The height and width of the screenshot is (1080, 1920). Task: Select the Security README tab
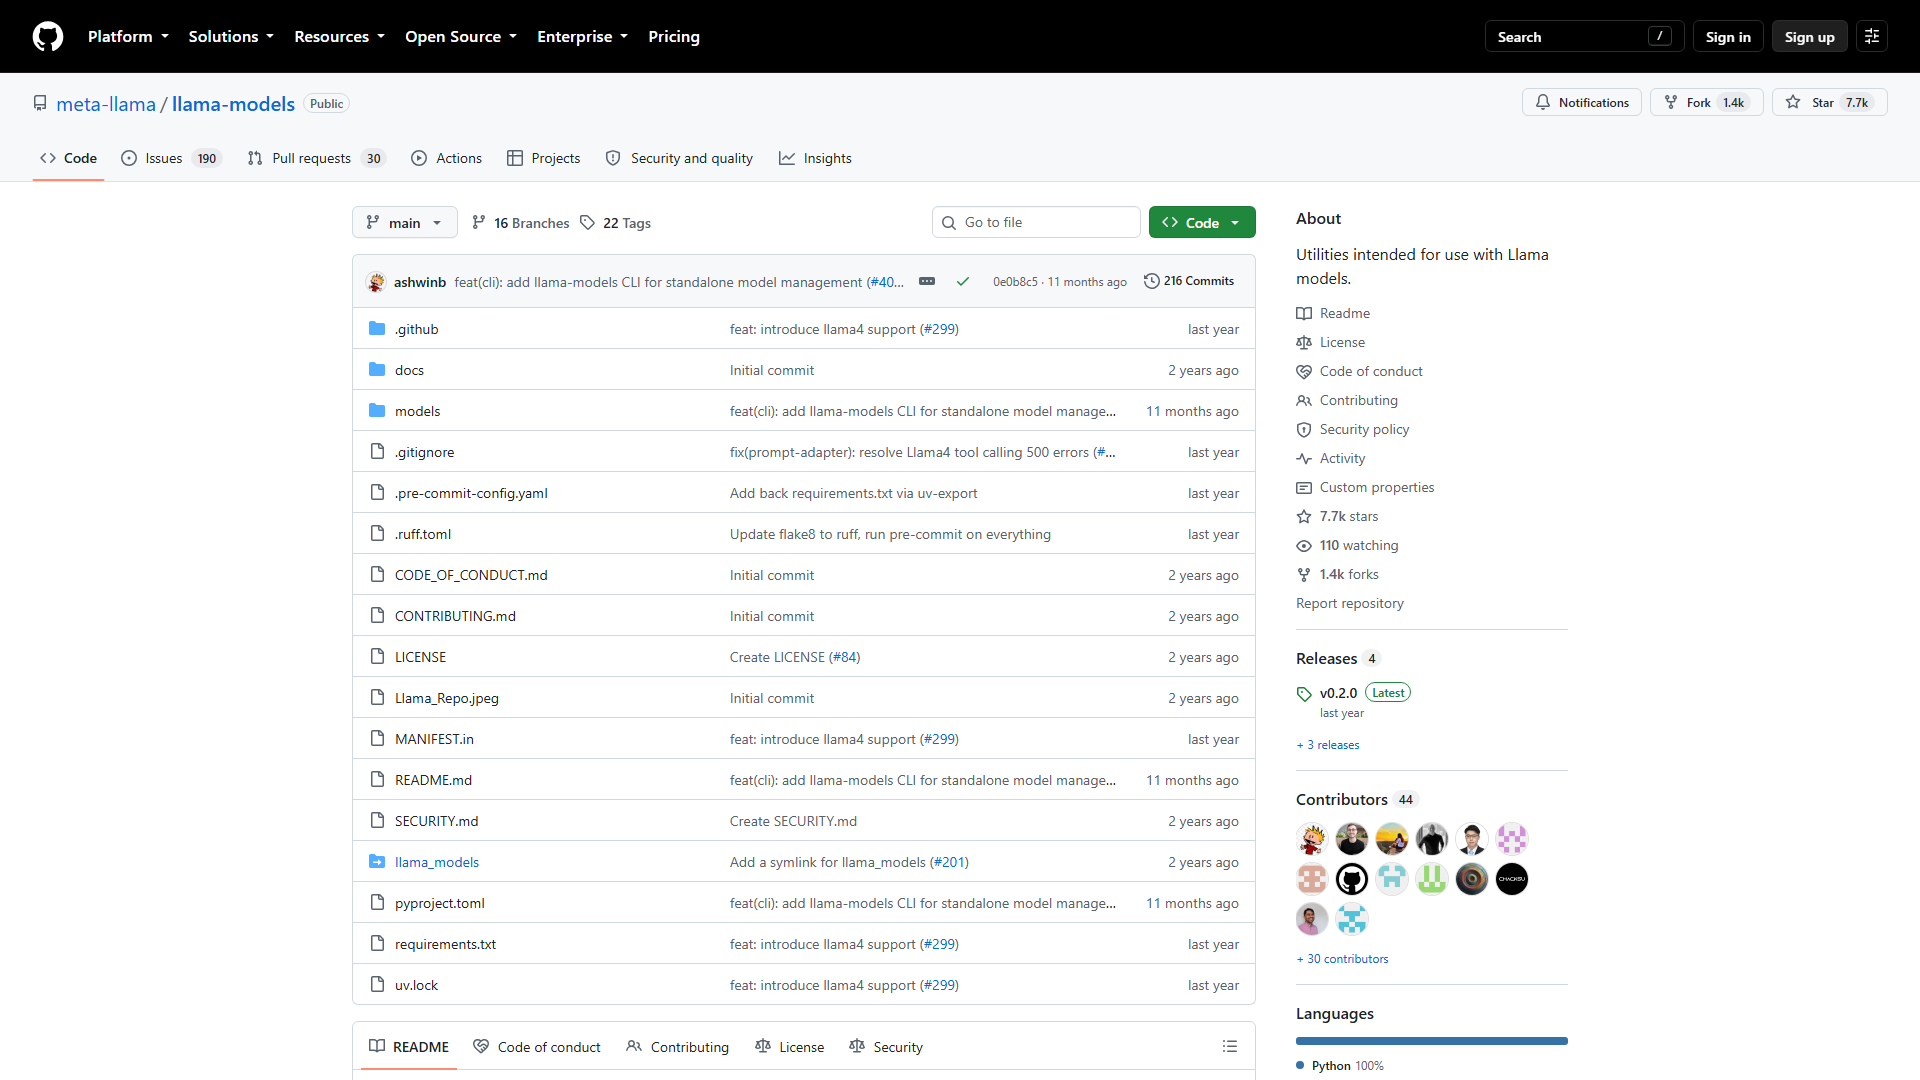pos(886,1047)
